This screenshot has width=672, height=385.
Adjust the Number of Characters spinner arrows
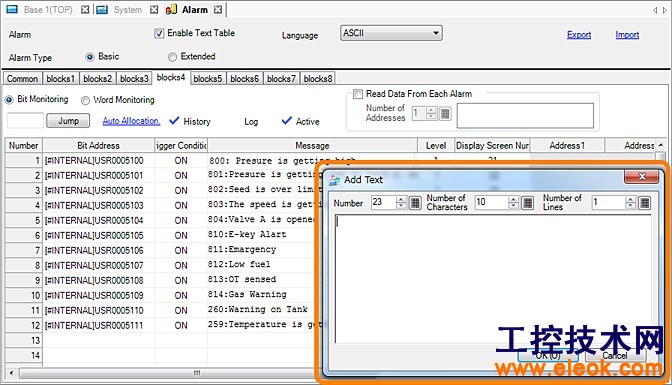[x=513, y=203]
